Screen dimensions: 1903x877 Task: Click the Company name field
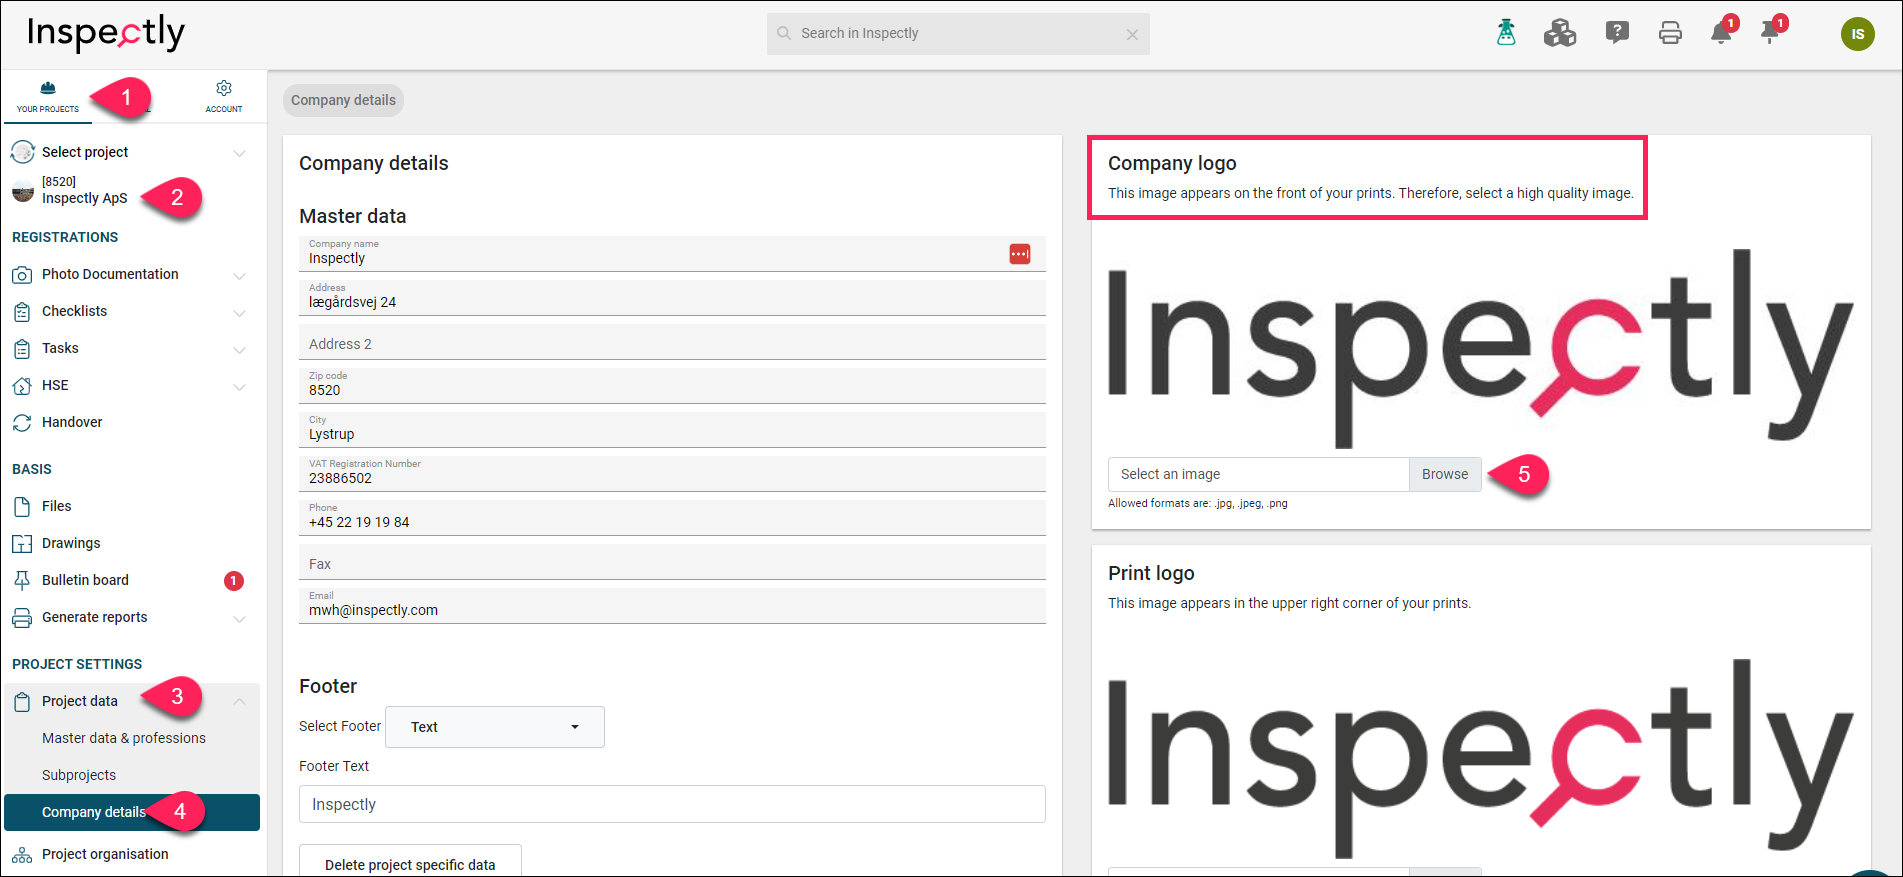[x=672, y=254]
